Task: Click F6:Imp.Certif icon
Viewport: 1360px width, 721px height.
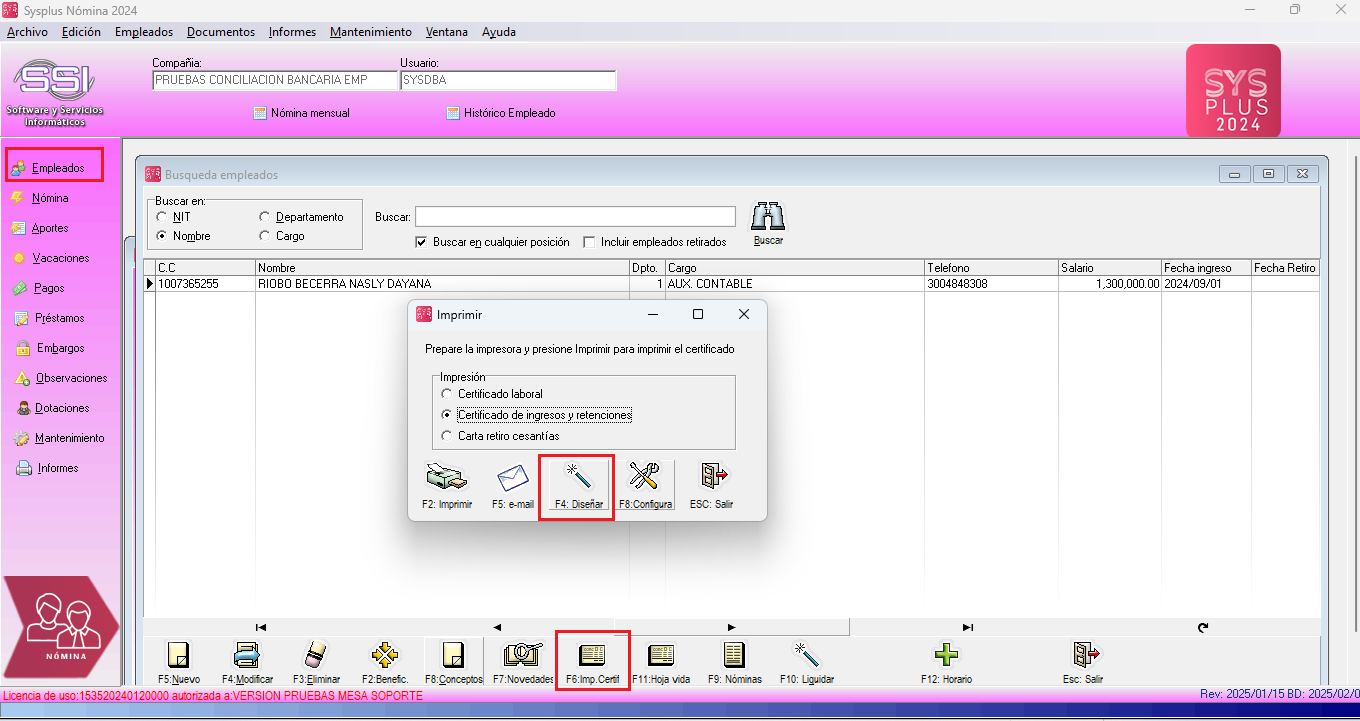Action: click(x=593, y=662)
